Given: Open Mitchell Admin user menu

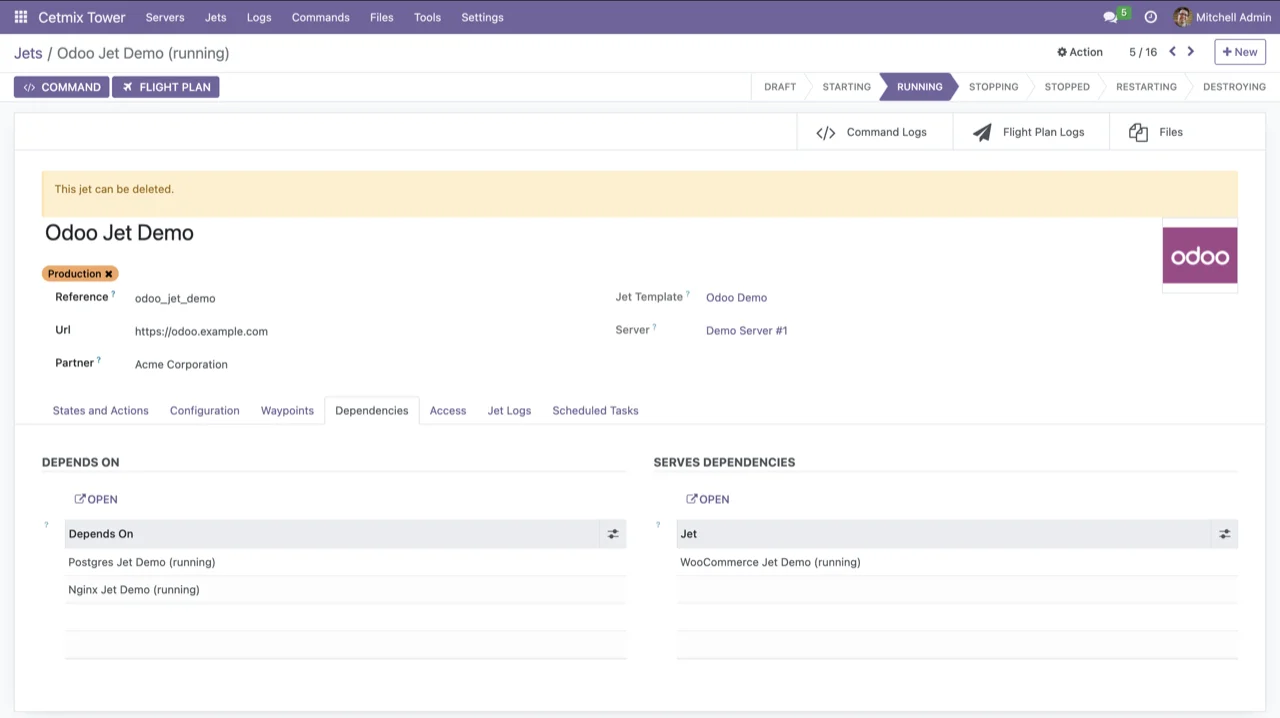Looking at the screenshot, I should click(x=1222, y=17).
